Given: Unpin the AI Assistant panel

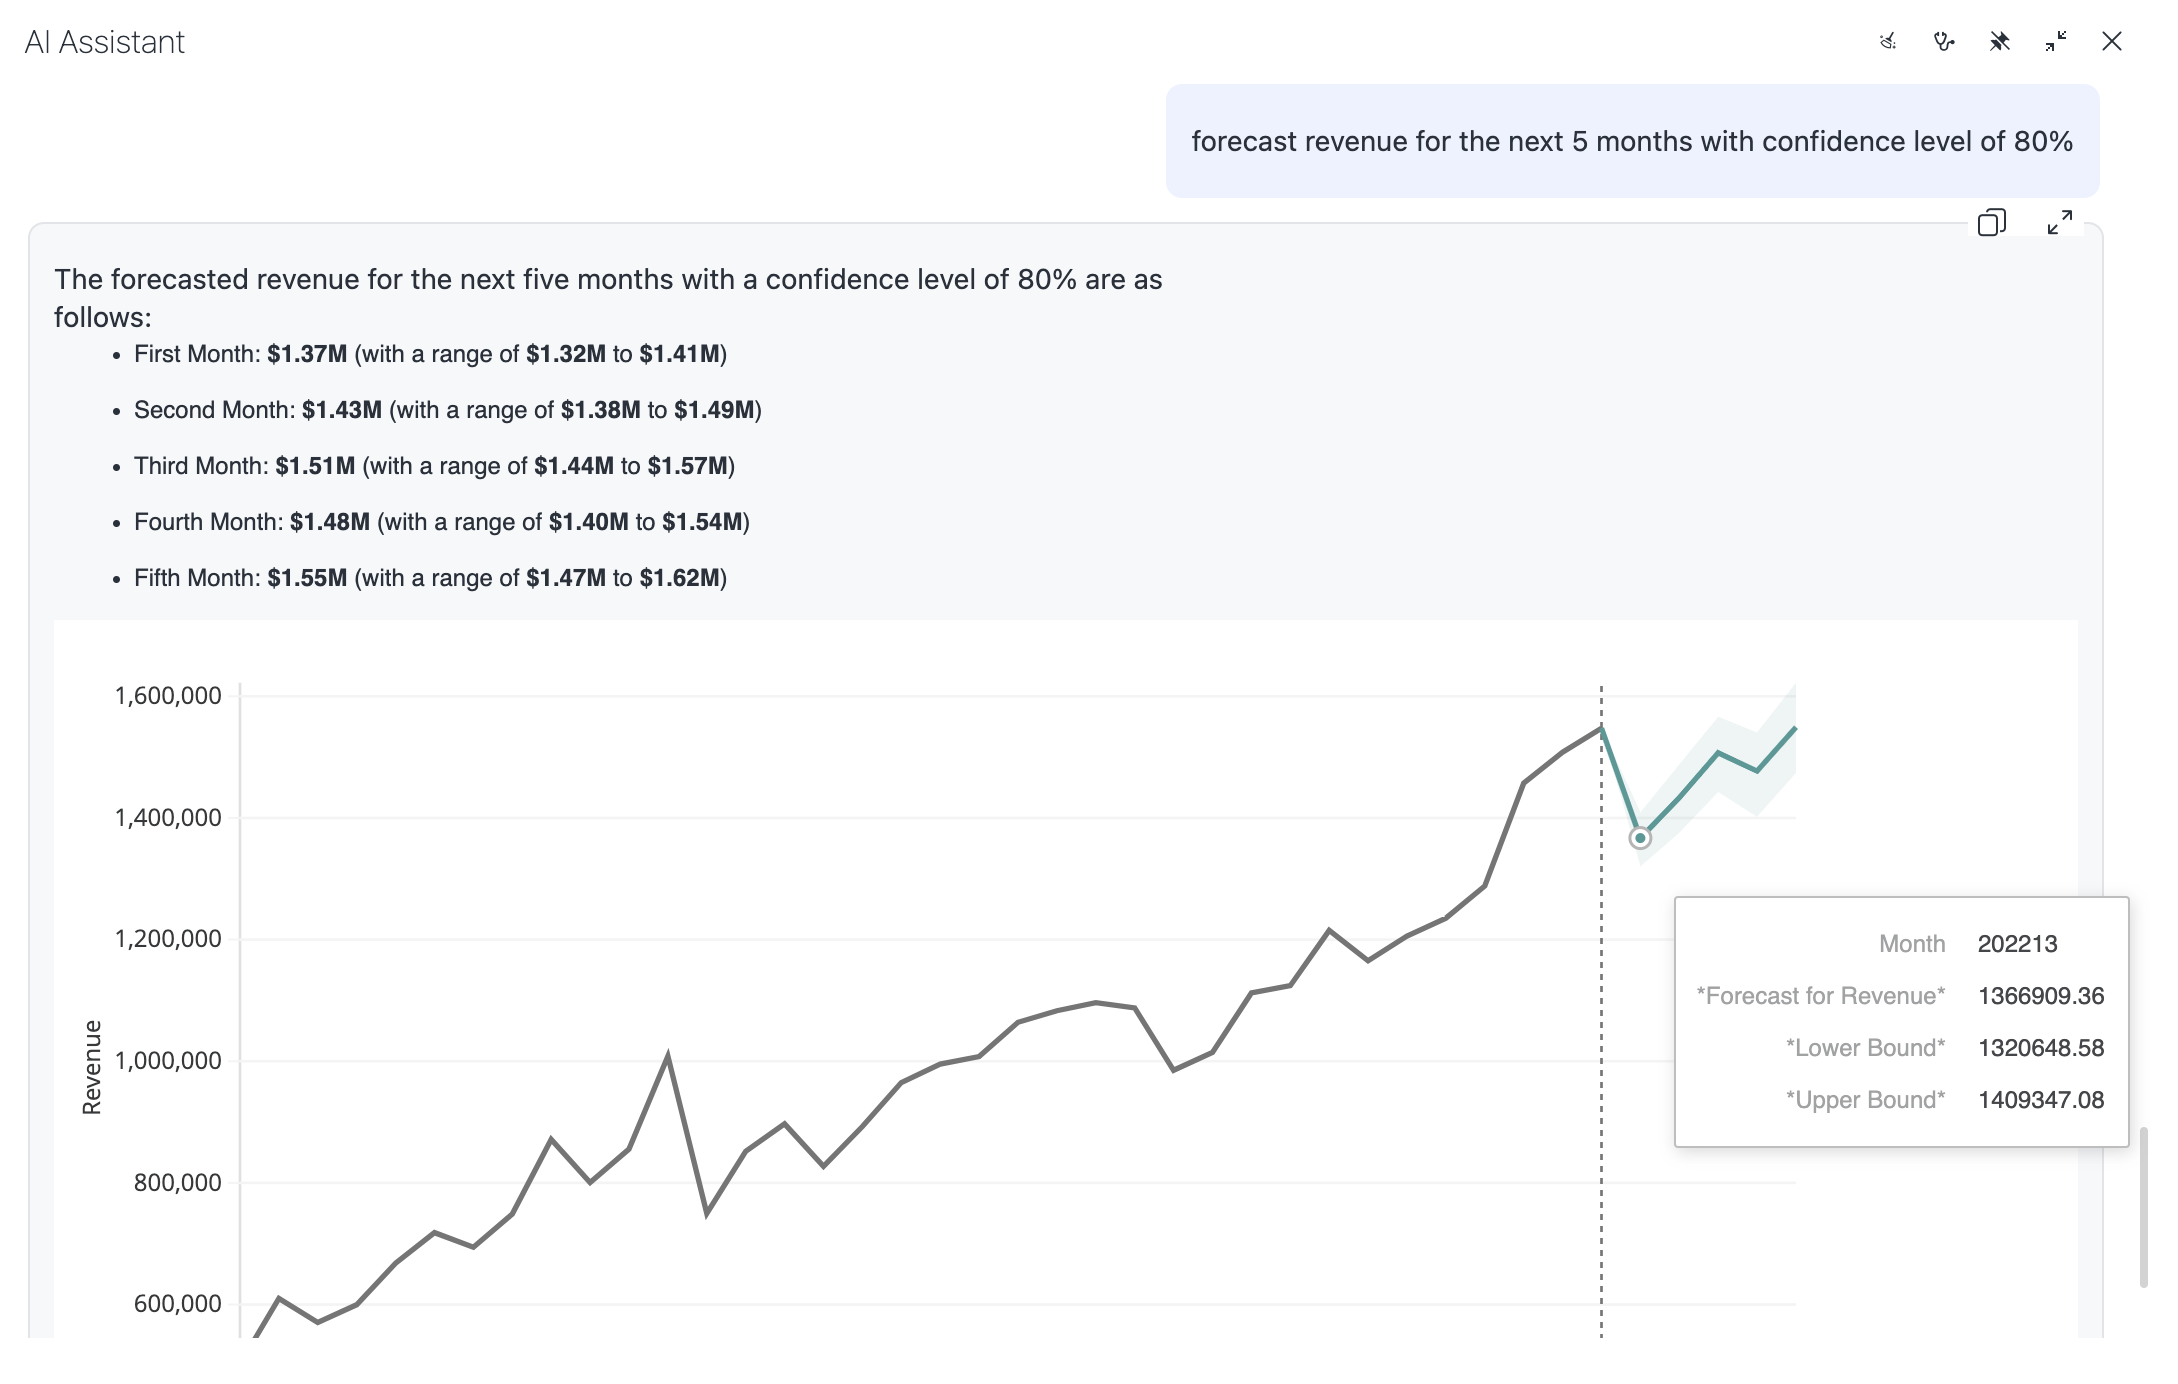Looking at the screenshot, I should (x=2000, y=42).
